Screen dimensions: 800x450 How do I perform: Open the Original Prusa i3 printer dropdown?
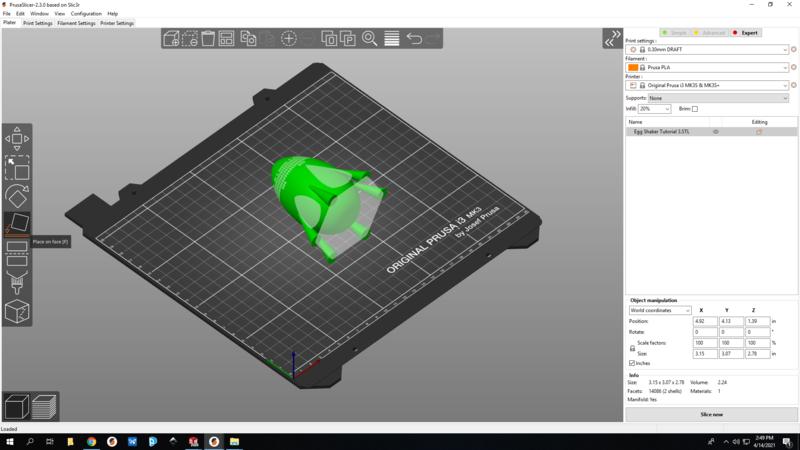pos(707,85)
